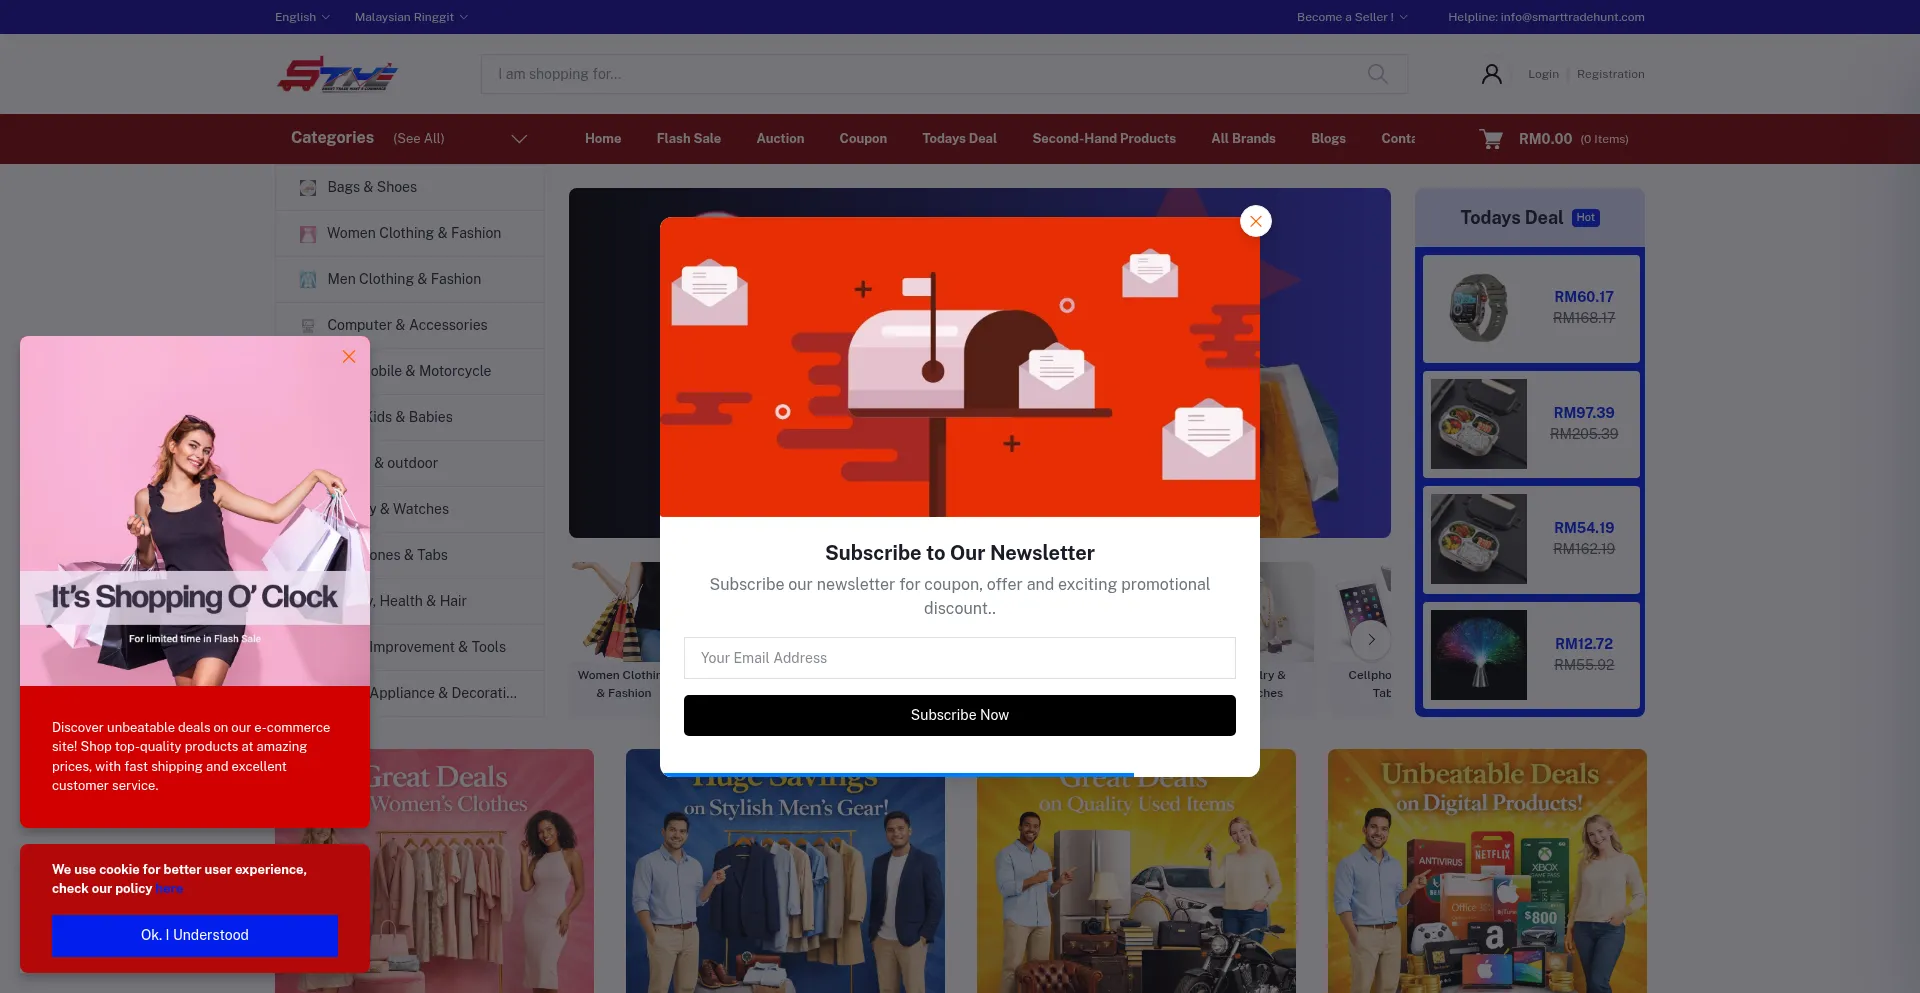Click the Subscribe Now button

pyautogui.click(x=960, y=715)
